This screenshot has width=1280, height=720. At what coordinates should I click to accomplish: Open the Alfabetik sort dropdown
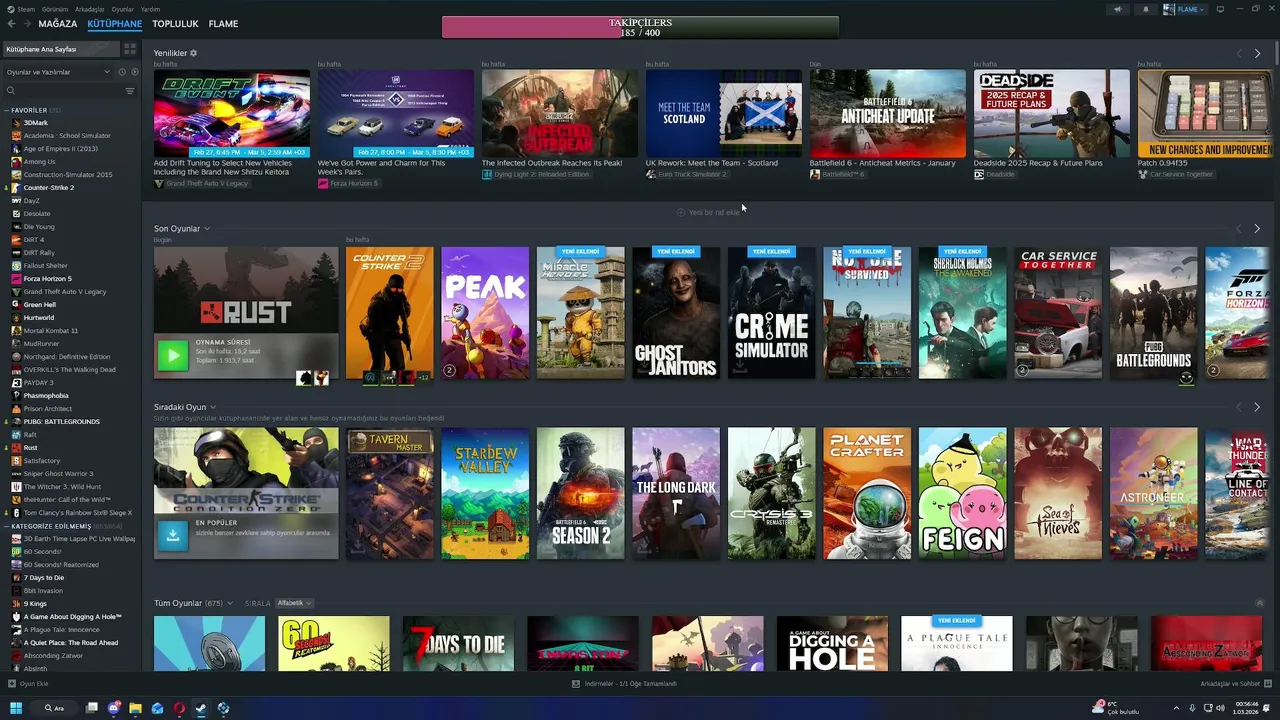(x=294, y=603)
